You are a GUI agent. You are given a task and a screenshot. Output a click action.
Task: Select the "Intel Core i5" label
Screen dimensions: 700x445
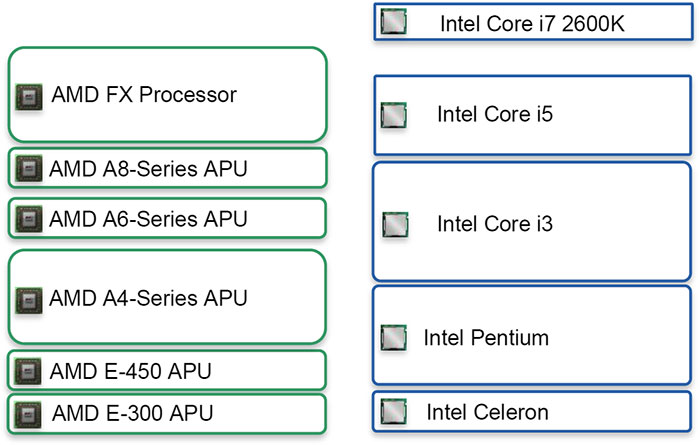[495, 114]
